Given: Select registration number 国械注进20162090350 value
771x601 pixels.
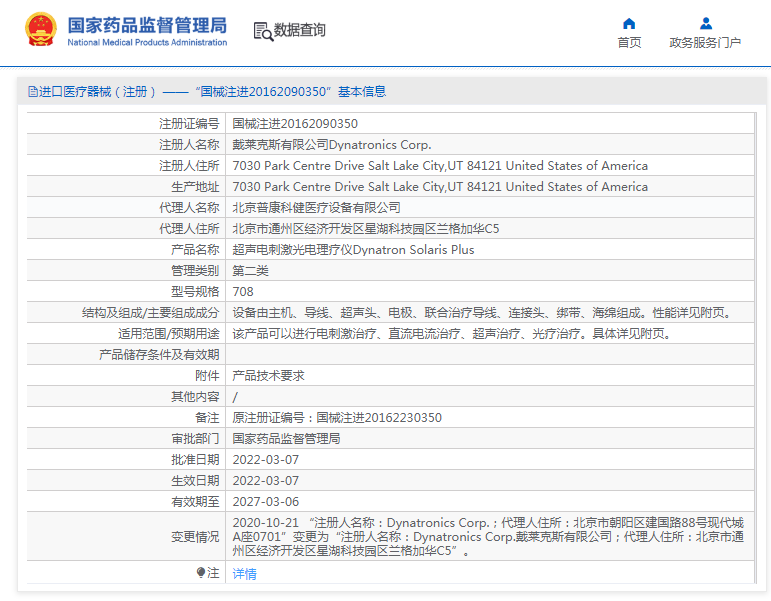Looking at the screenshot, I should pyautogui.click(x=295, y=124).
